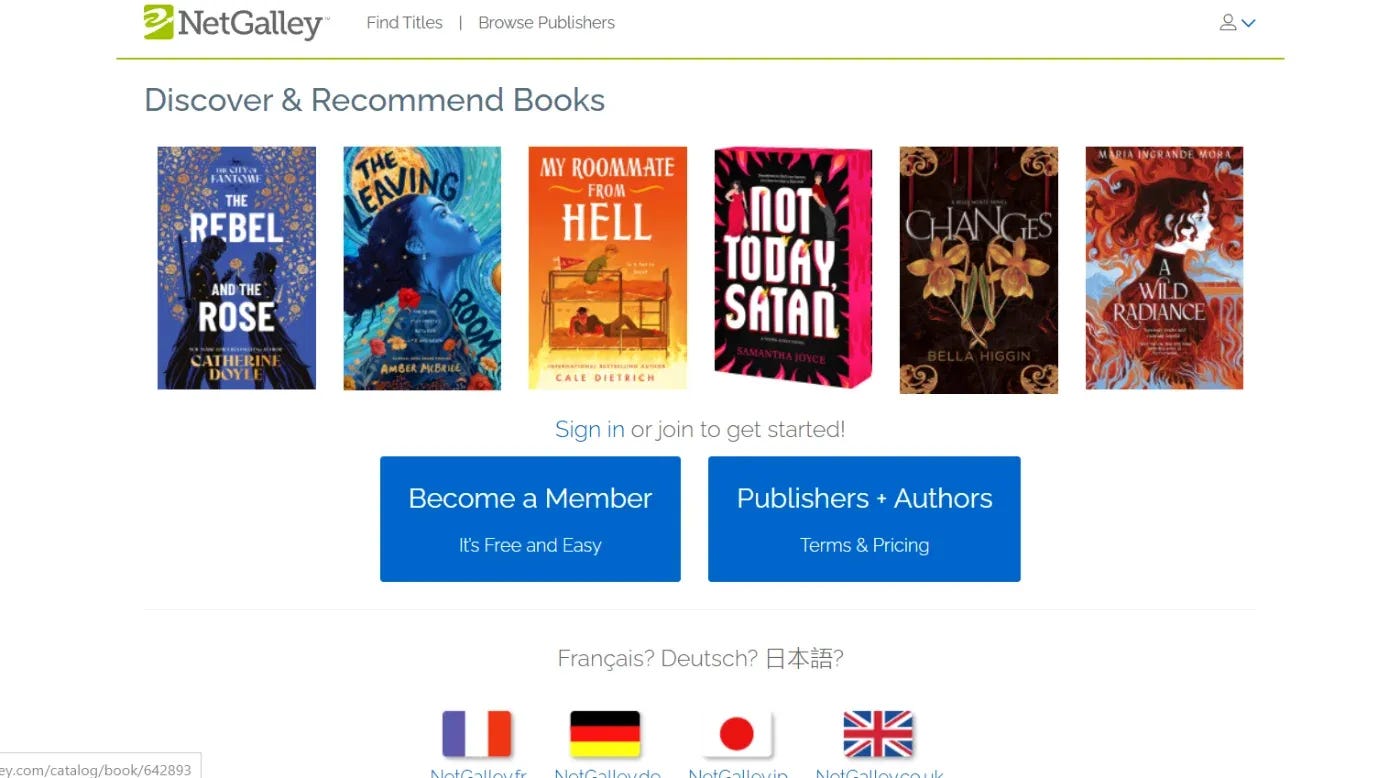Click the NetGalley logo
The width and height of the screenshot is (1400, 778).
click(x=235, y=23)
